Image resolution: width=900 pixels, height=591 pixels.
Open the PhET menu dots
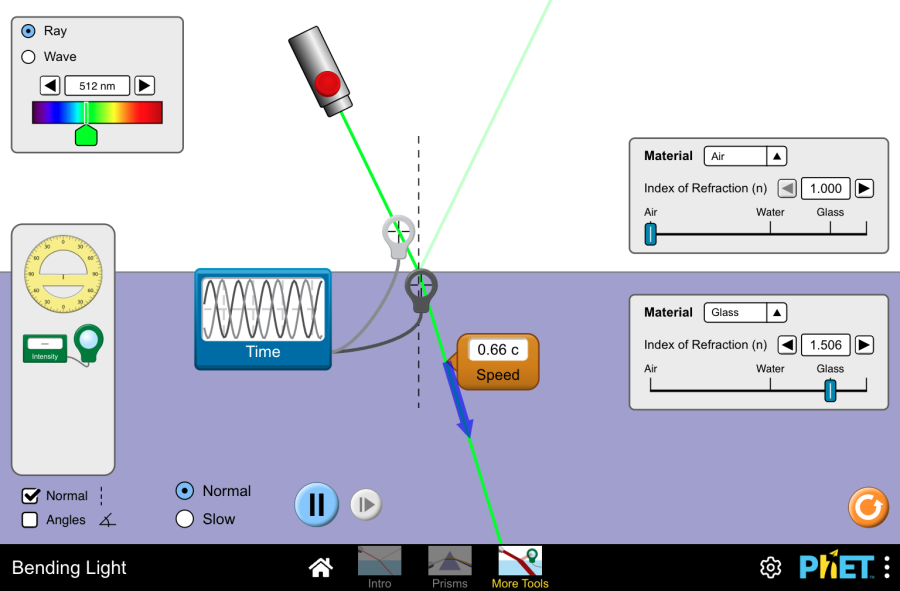pos(887,568)
